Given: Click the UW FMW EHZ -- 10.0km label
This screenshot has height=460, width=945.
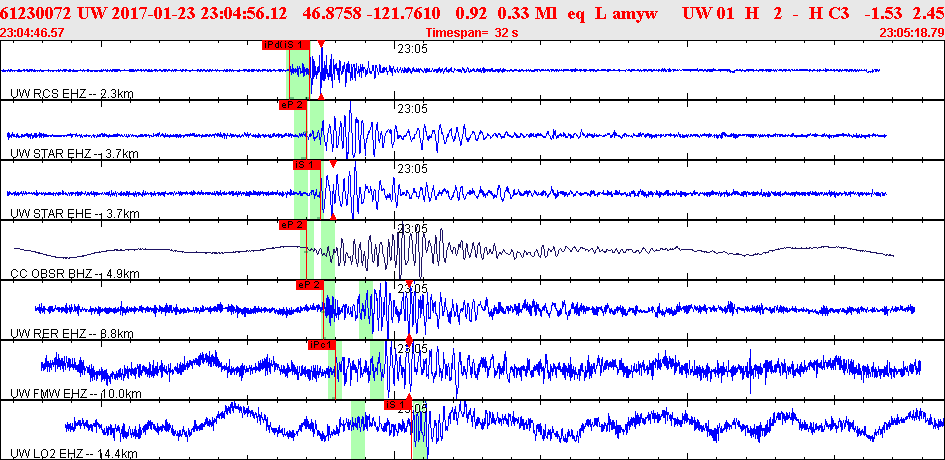Looking at the screenshot, I should click(76, 394).
